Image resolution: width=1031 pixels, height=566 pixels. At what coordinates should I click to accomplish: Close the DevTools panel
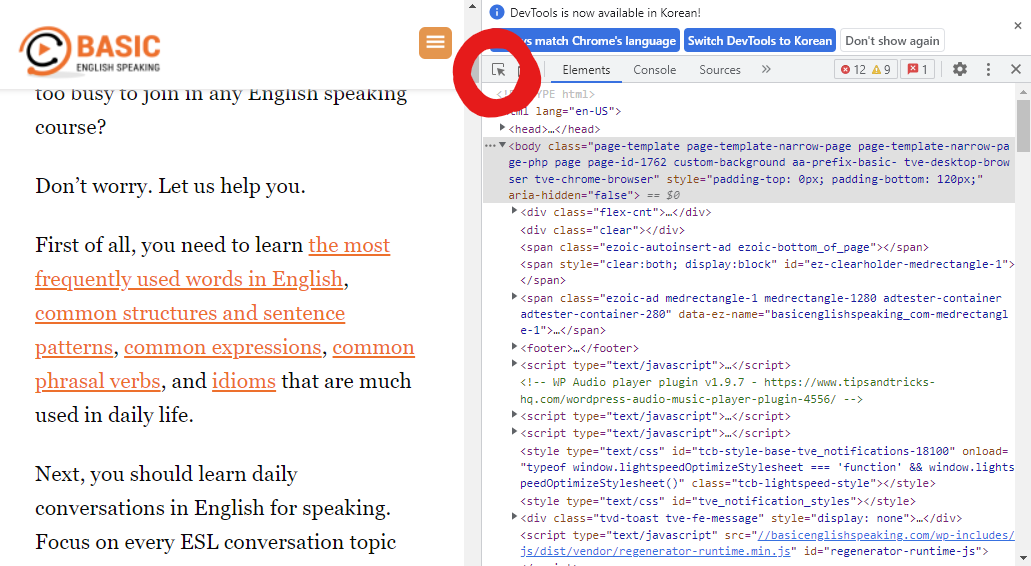1016,69
